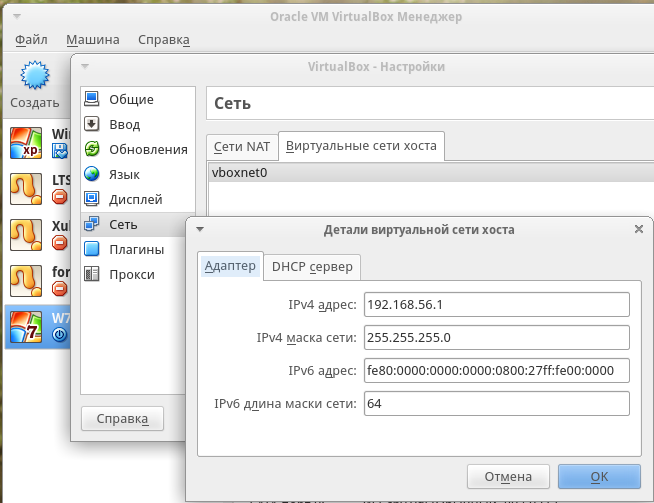Select the Windows 7 virtual machine icon

click(x=26, y=327)
